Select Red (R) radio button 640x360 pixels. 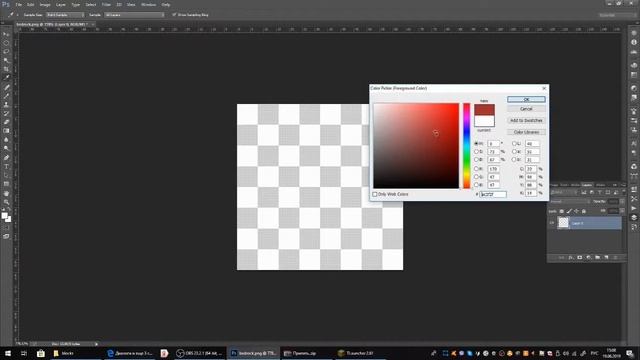click(476, 169)
